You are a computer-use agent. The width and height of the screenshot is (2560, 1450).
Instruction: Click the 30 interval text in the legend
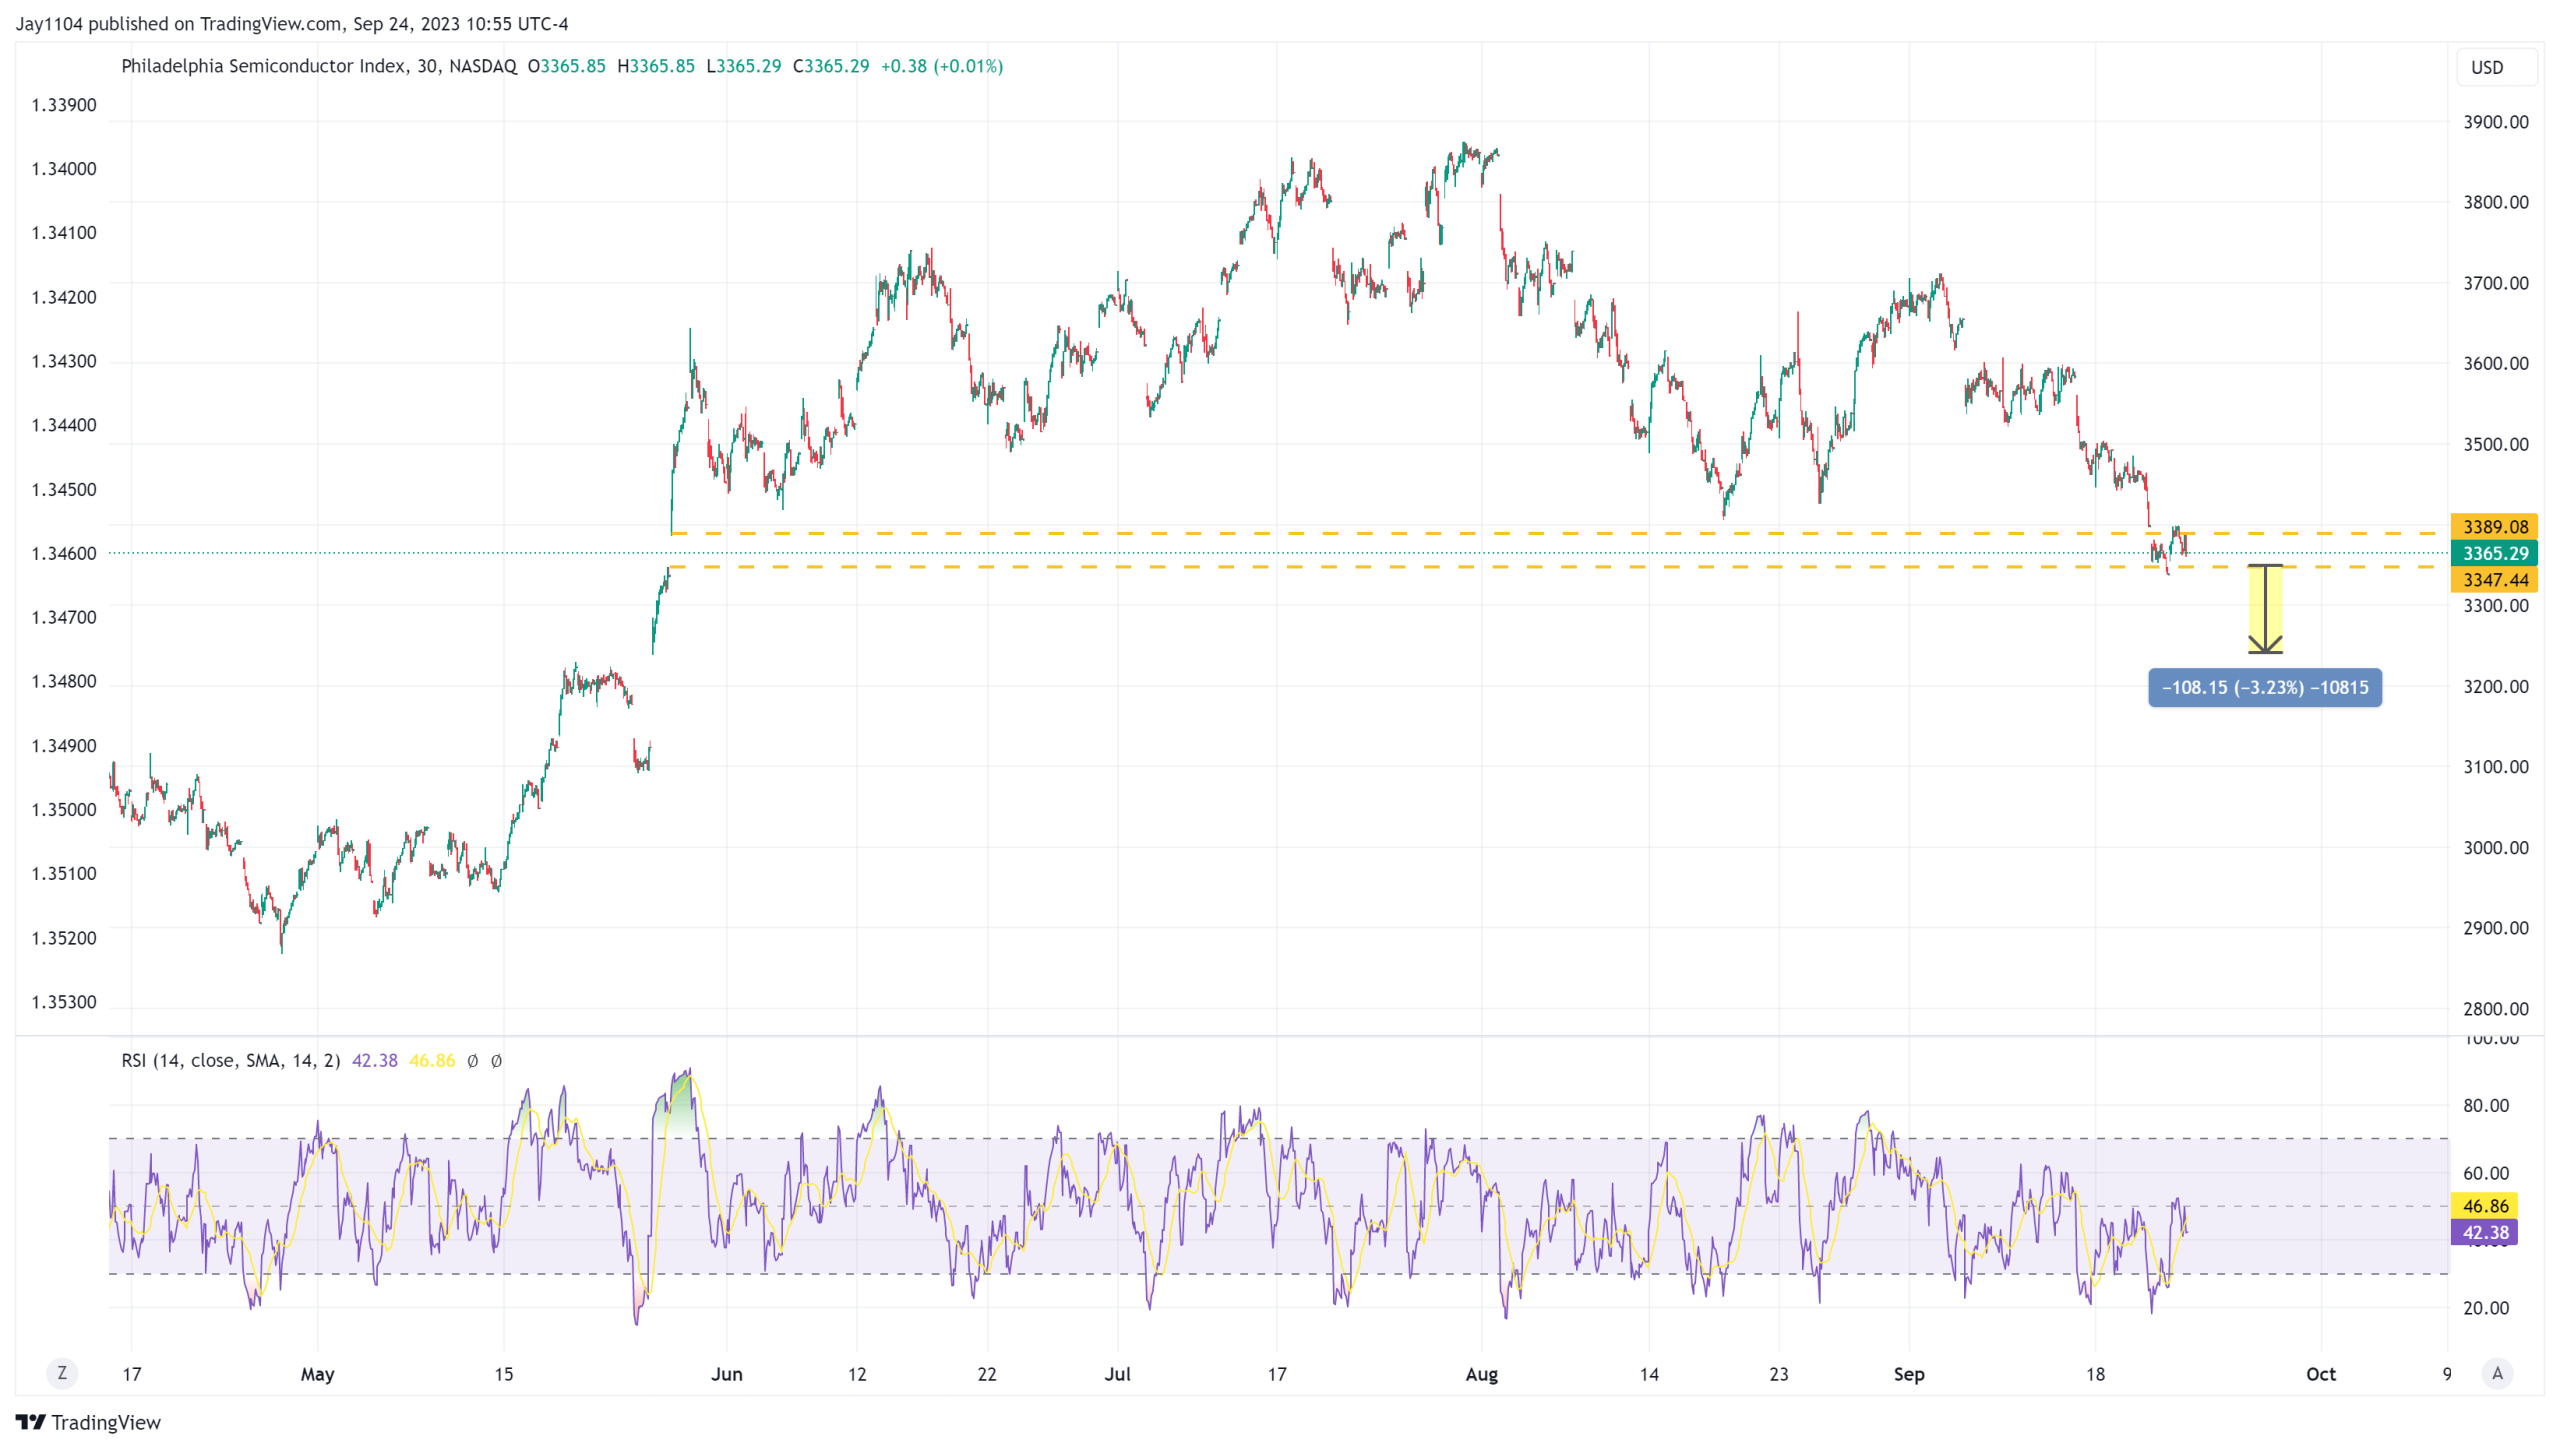(427, 66)
